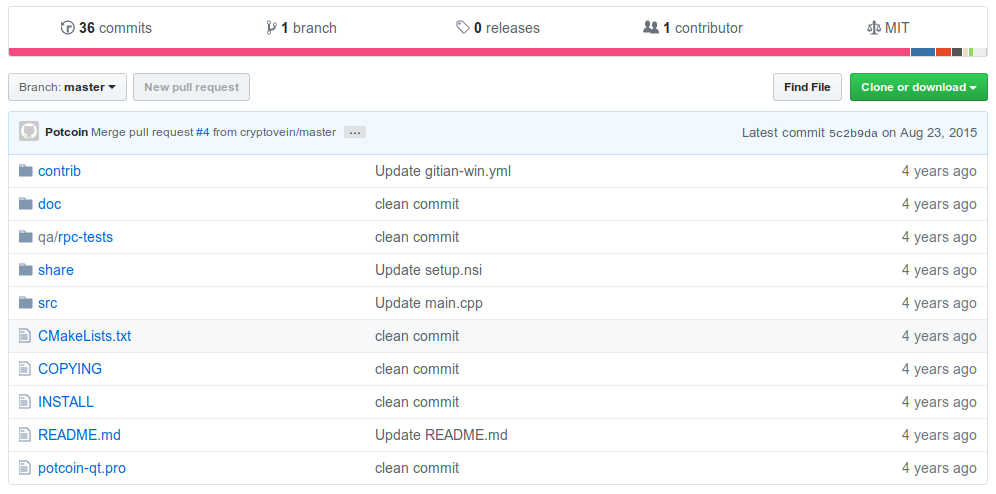
Task: Open the COPYING file
Action: 70,369
